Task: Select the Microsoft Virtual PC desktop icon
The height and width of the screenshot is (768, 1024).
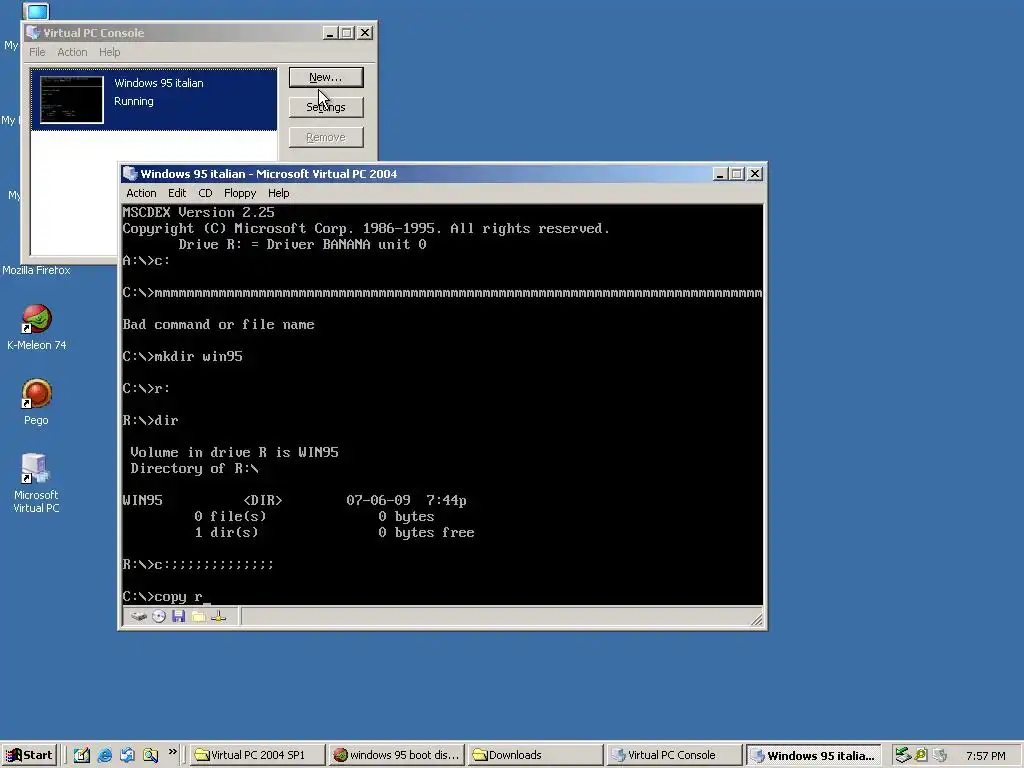Action: [x=37, y=483]
